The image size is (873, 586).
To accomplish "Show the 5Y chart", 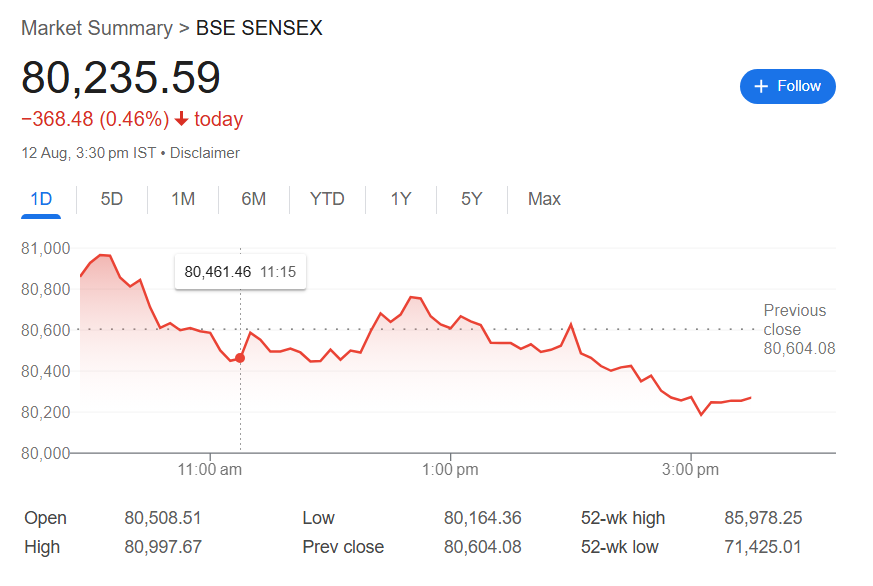I will point(472,199).
